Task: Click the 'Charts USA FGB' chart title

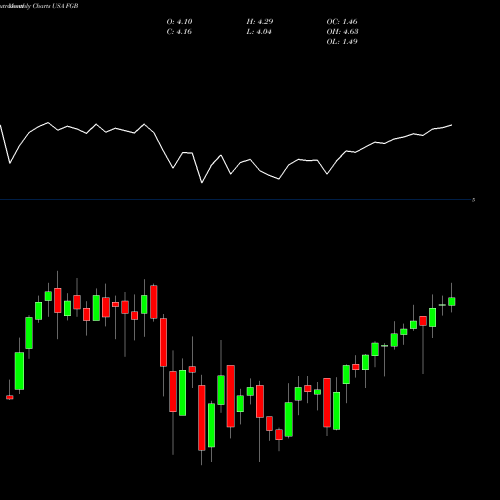Action: coord(56,6)
